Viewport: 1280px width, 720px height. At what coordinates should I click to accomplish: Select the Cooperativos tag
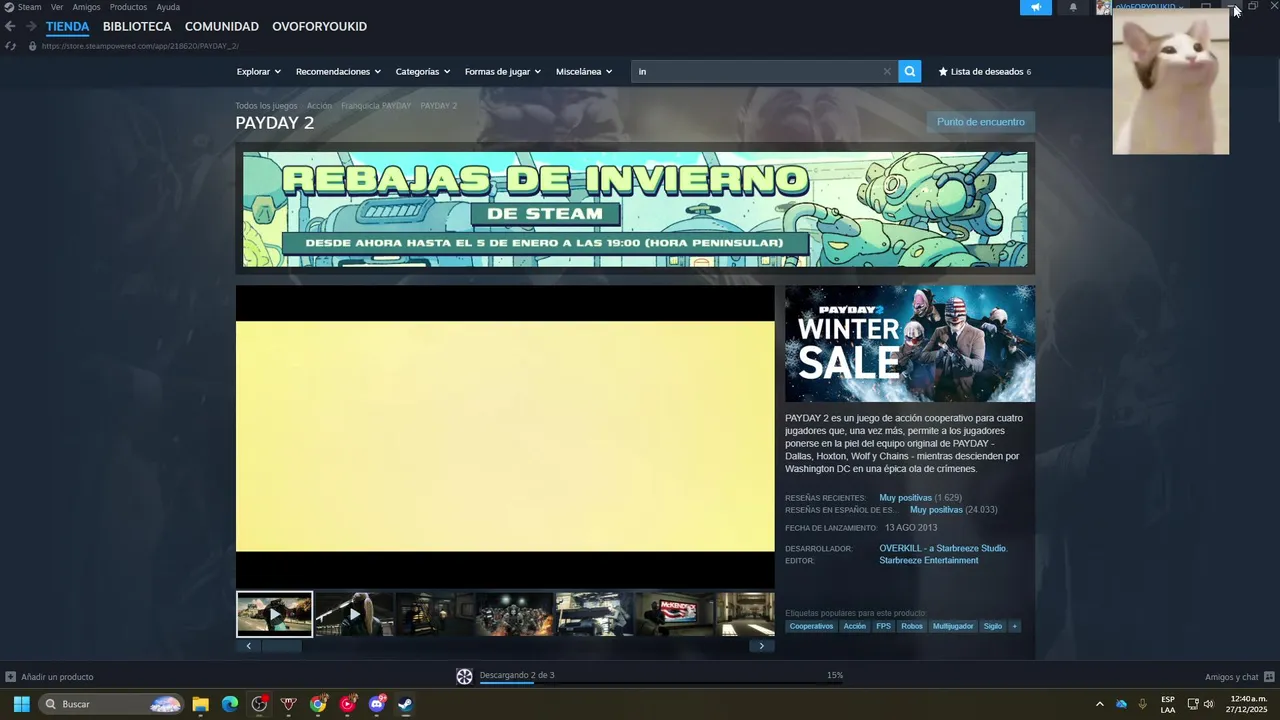point(811,626)
